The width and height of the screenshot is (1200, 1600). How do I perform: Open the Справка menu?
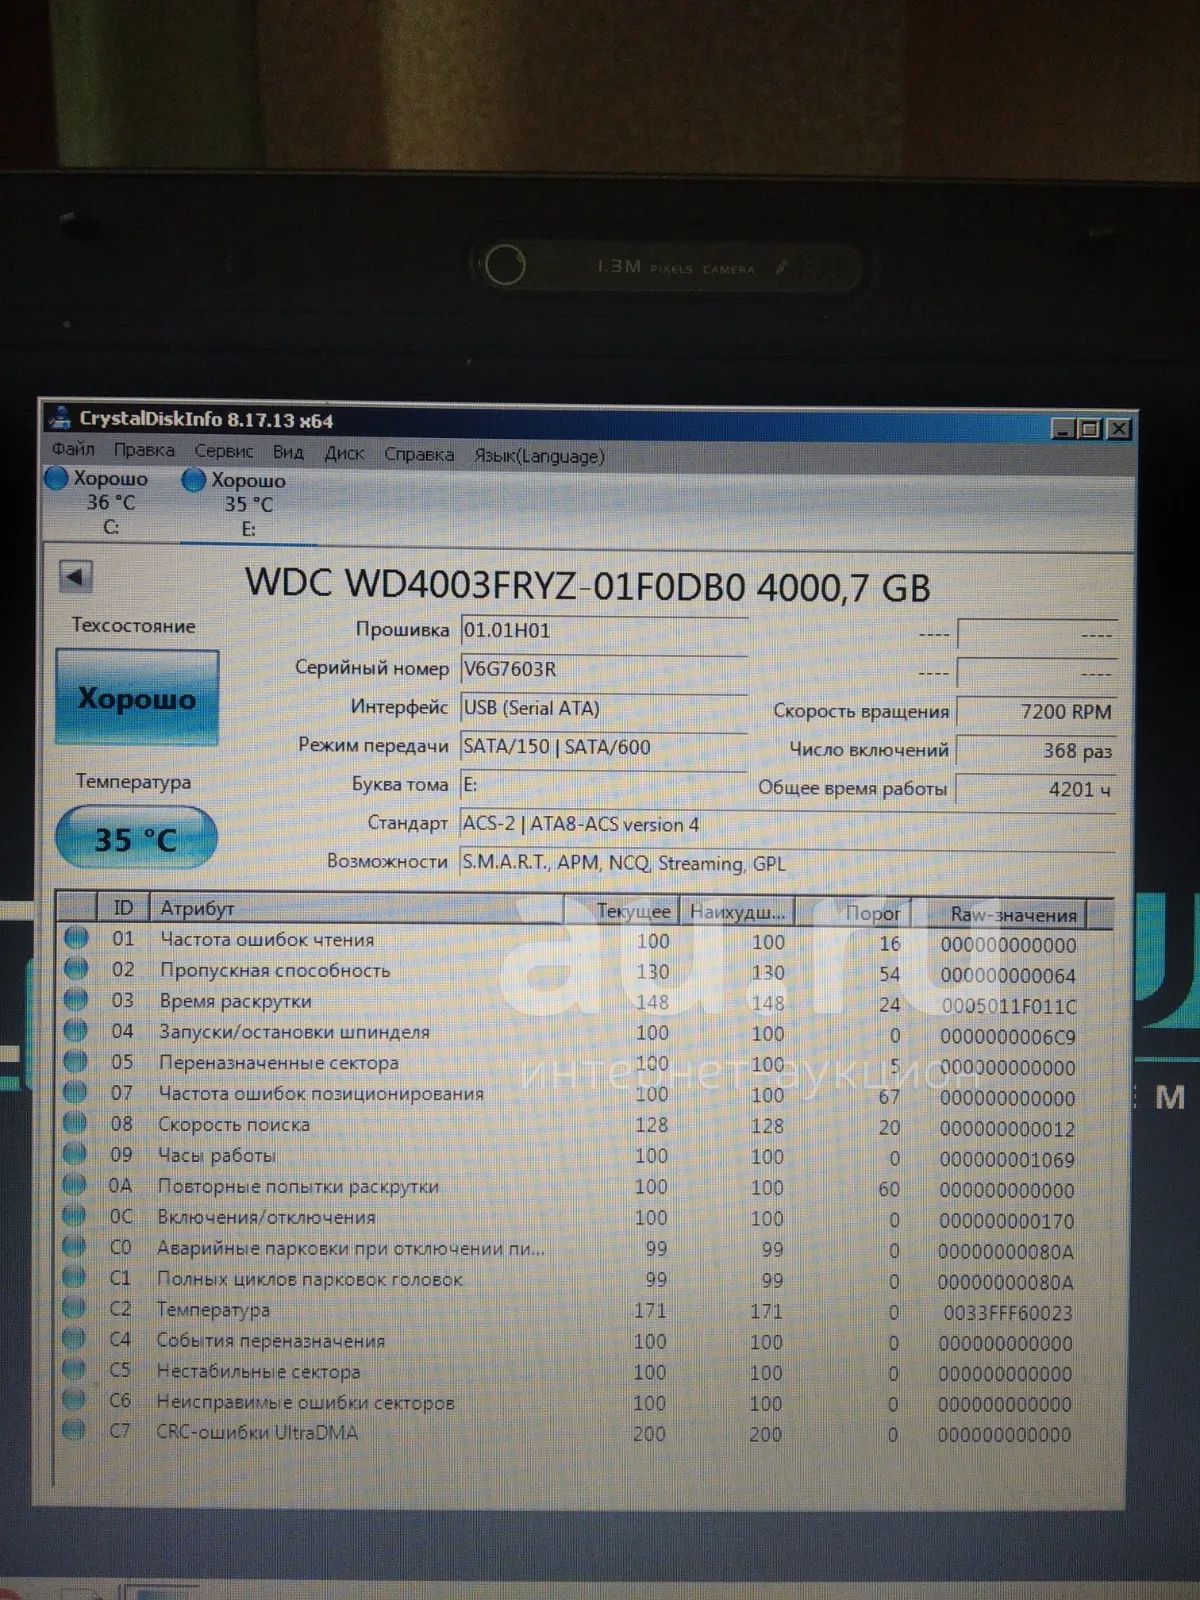(419, 454)
